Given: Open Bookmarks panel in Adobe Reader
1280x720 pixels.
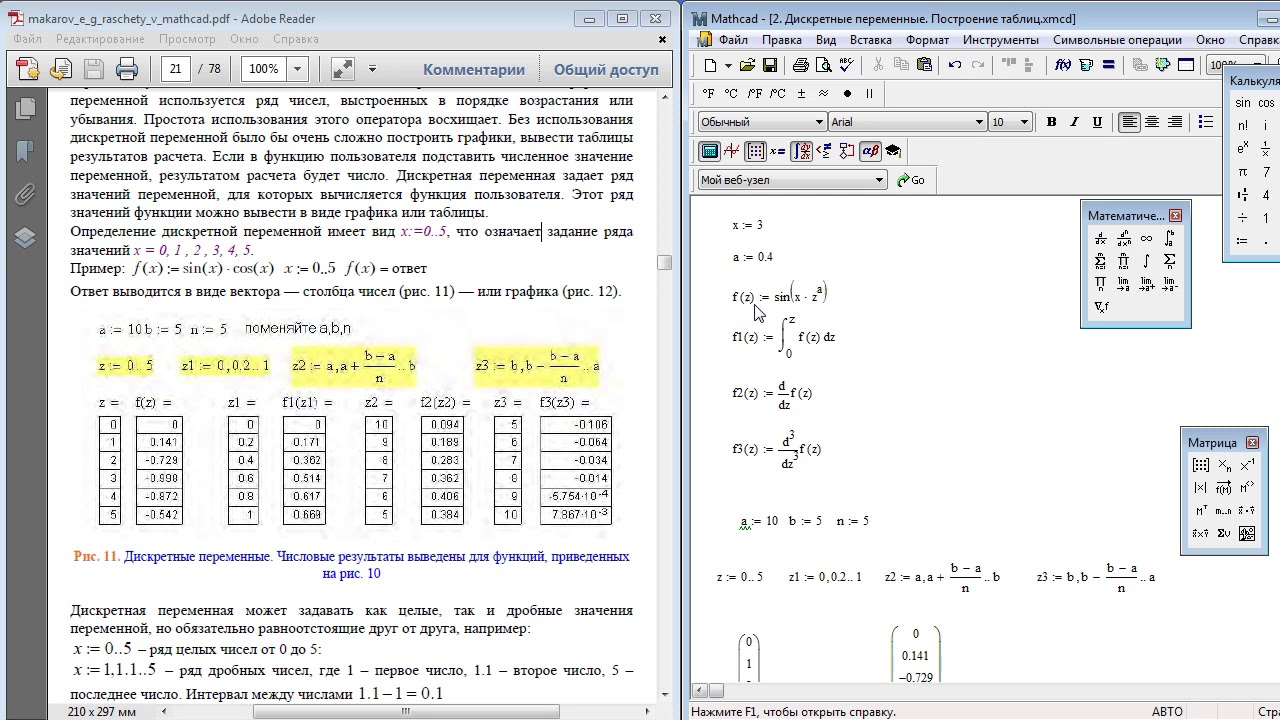Looking at the screenshot, I should tap(25, 151).
